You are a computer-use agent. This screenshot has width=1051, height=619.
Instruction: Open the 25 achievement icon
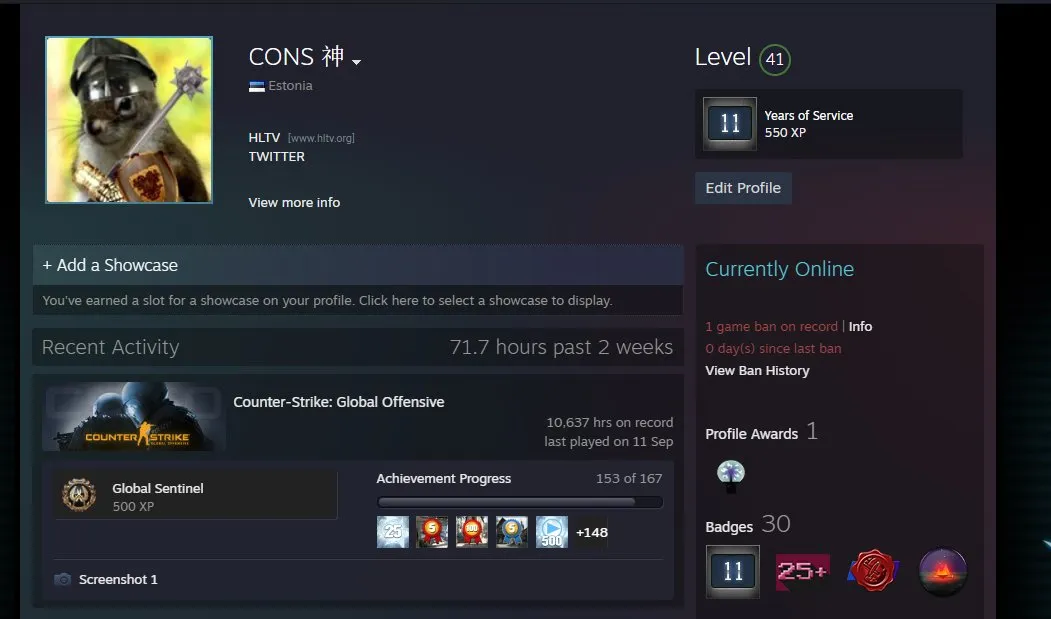393,532
